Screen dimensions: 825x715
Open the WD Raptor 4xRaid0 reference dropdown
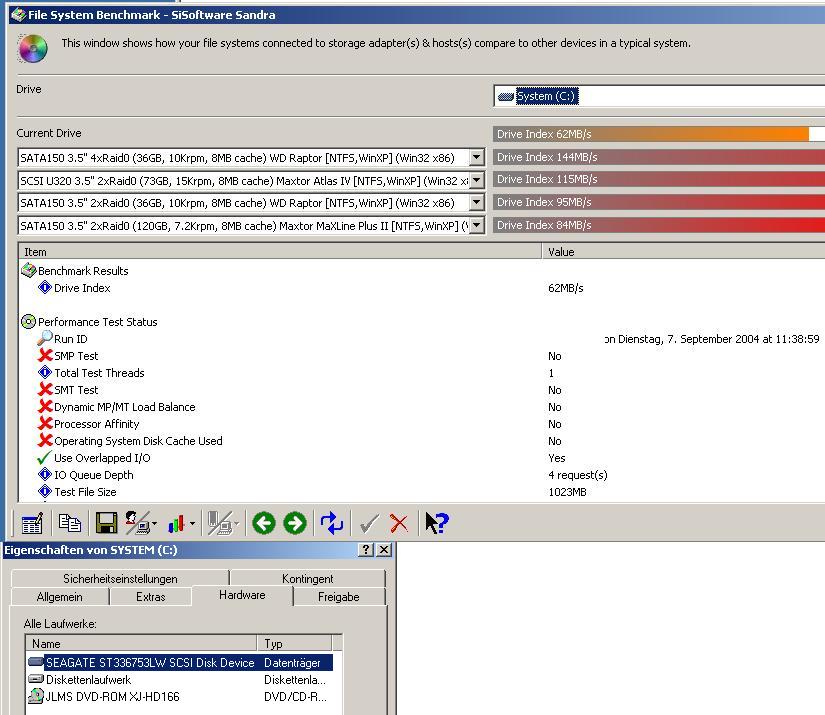click(x=476, y=157)
